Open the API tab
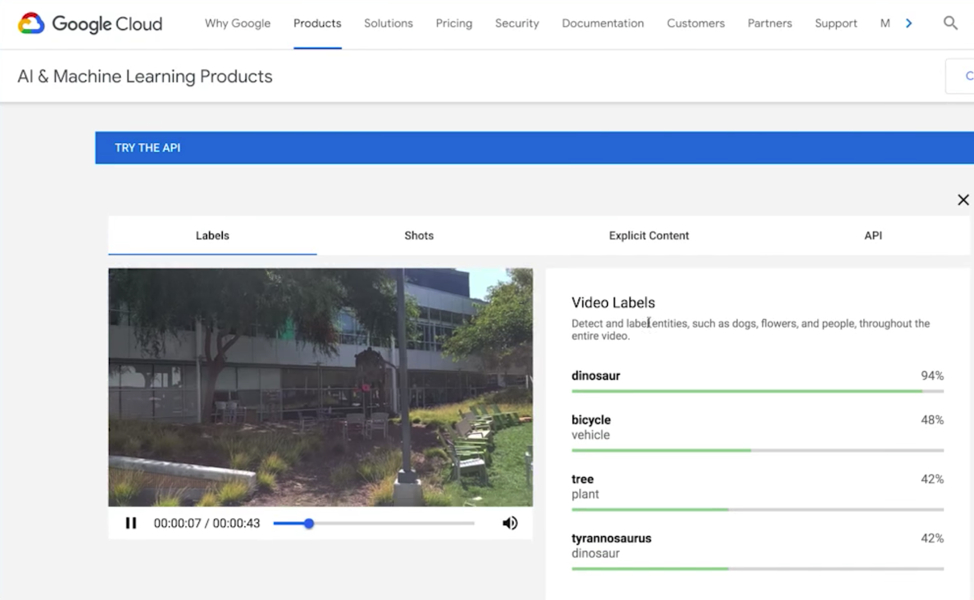The image size is (974, 600). tap(873, 235)
